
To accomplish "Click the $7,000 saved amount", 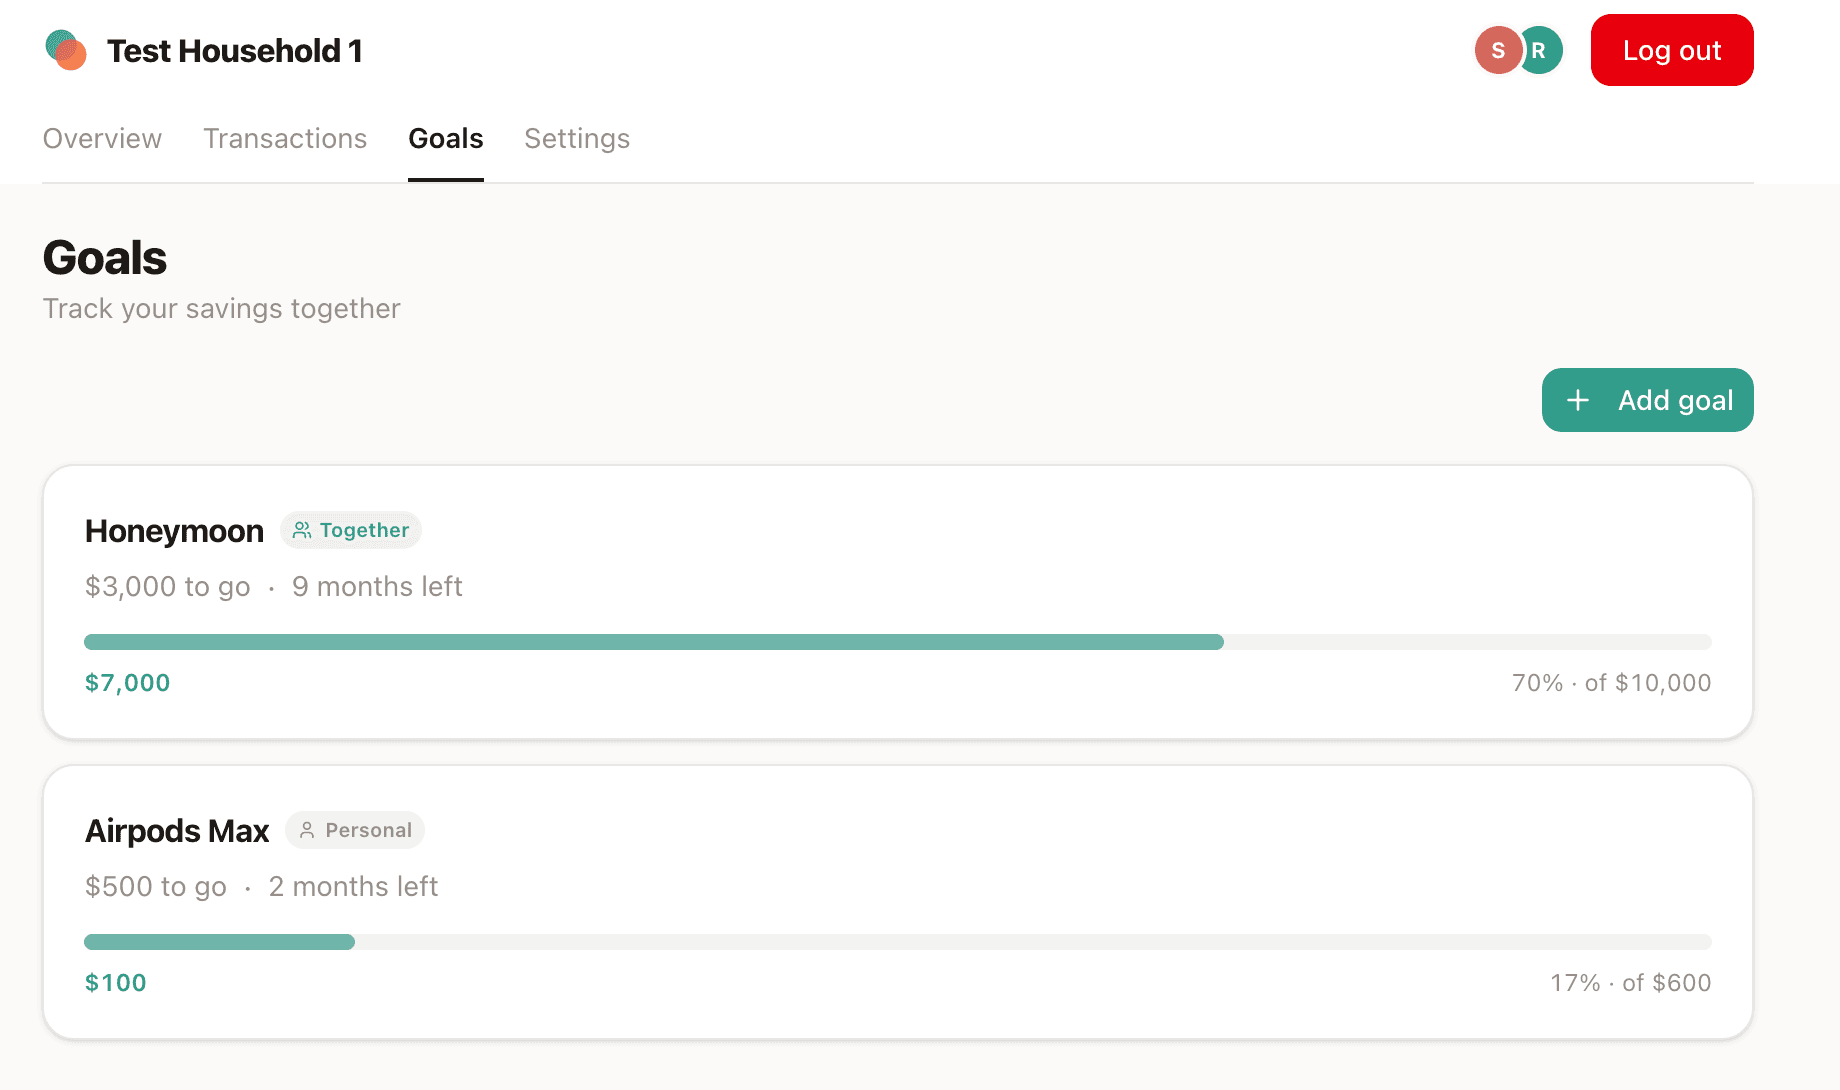I will click(x=127, y=682).
